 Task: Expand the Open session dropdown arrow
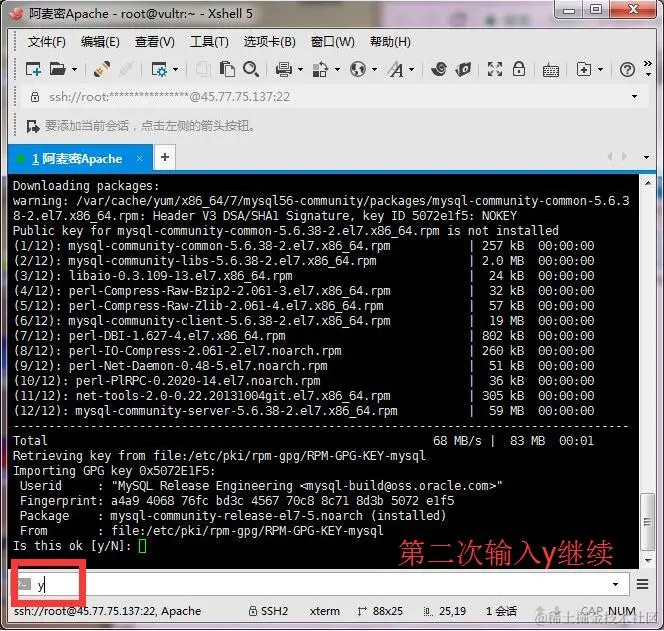pyautogui.click(x=75, y=69)
